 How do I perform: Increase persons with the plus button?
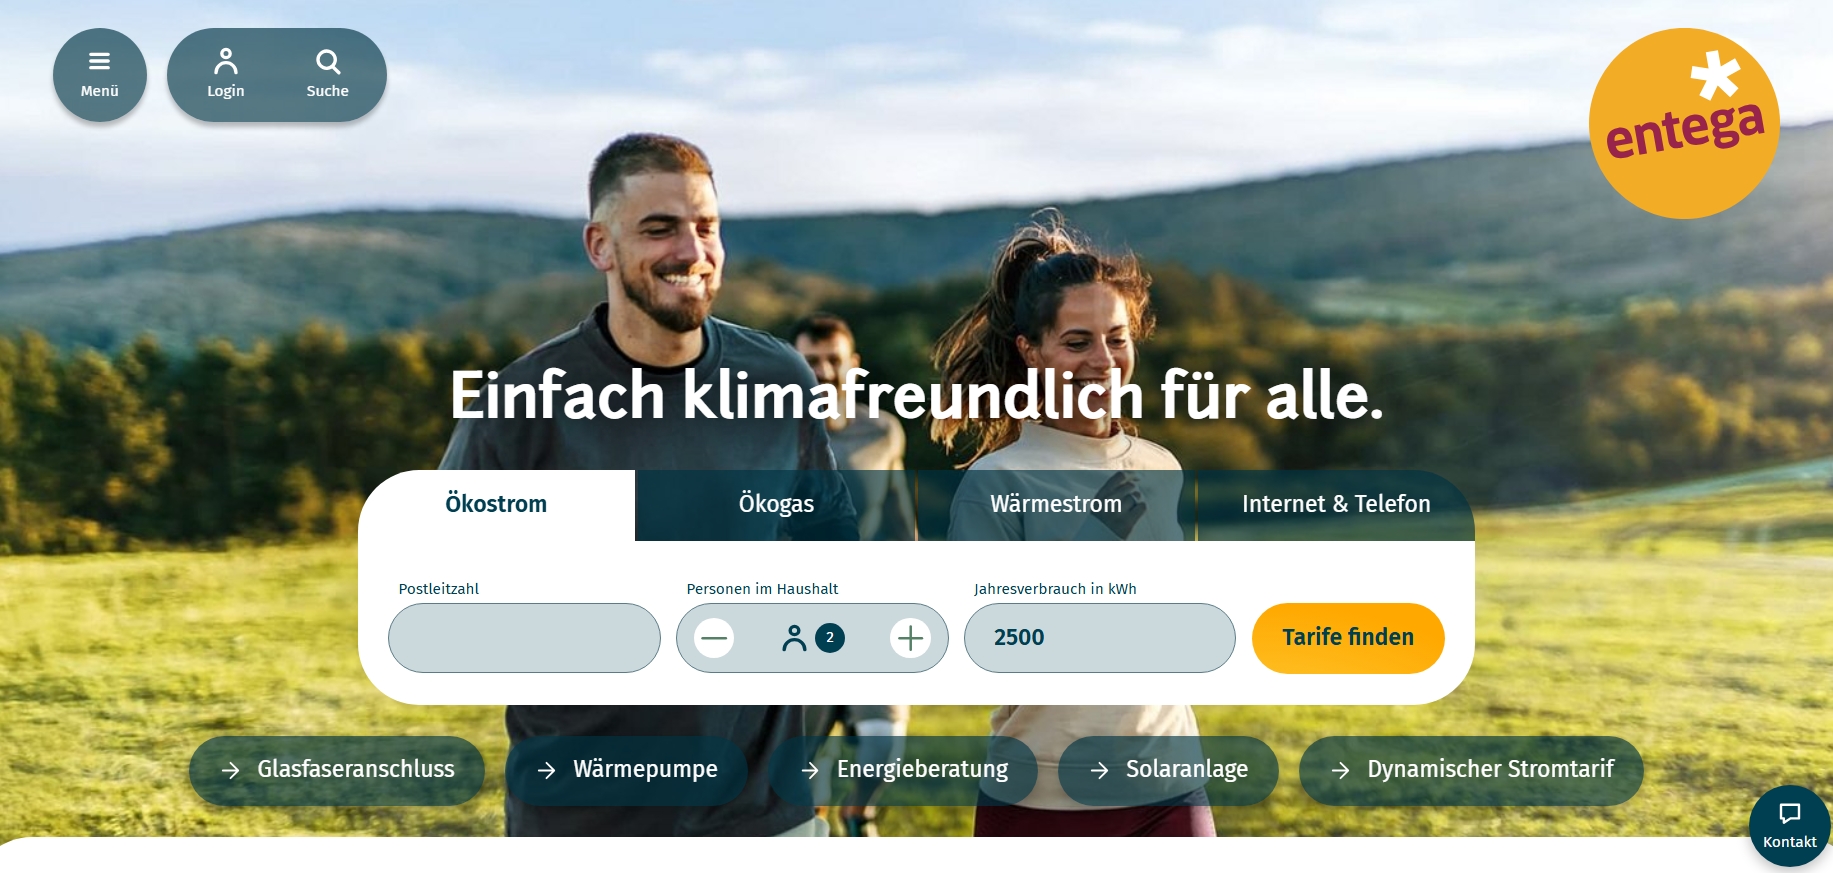tap(910, 638)
